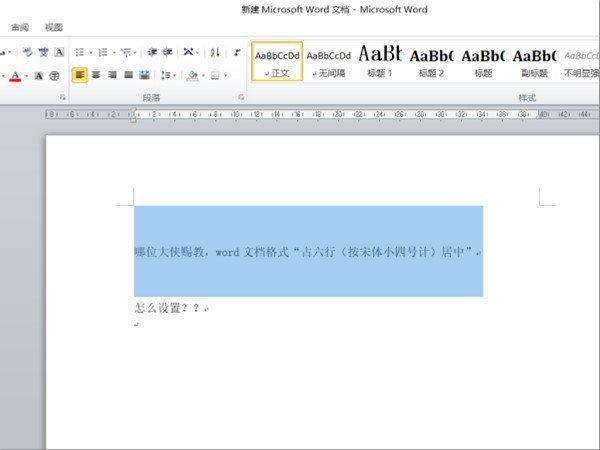600x450 pixels.
Task: Click the first-line indent ruler marker
Action: coord(133,111)
